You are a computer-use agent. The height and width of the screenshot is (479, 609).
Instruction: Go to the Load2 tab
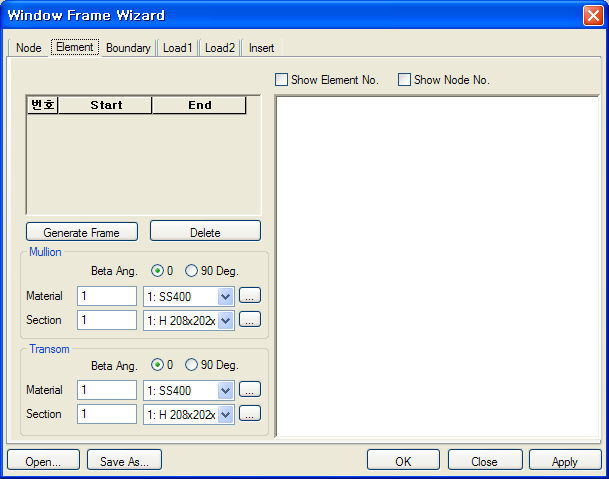coord(220,48)
